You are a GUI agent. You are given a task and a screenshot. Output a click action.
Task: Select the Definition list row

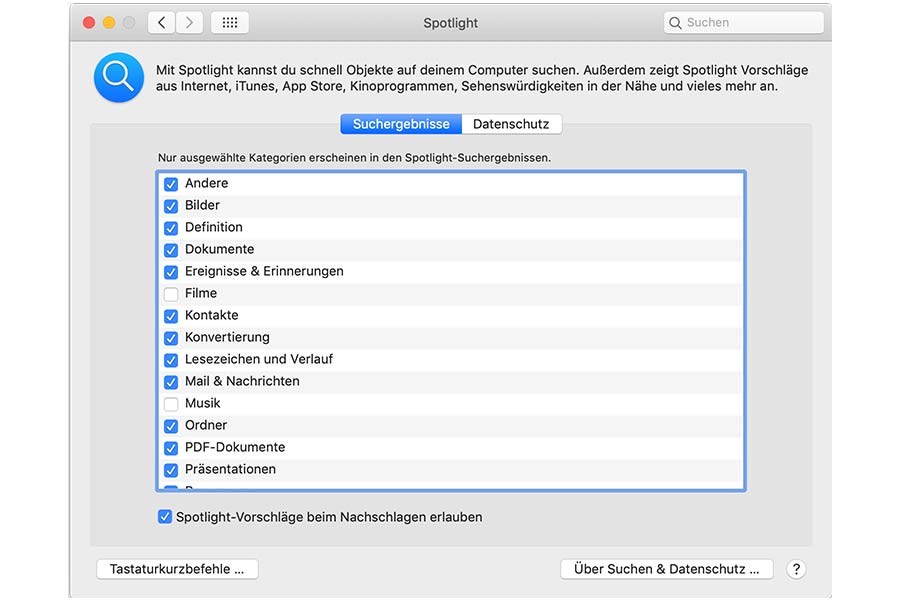click(x=450, y=228)
